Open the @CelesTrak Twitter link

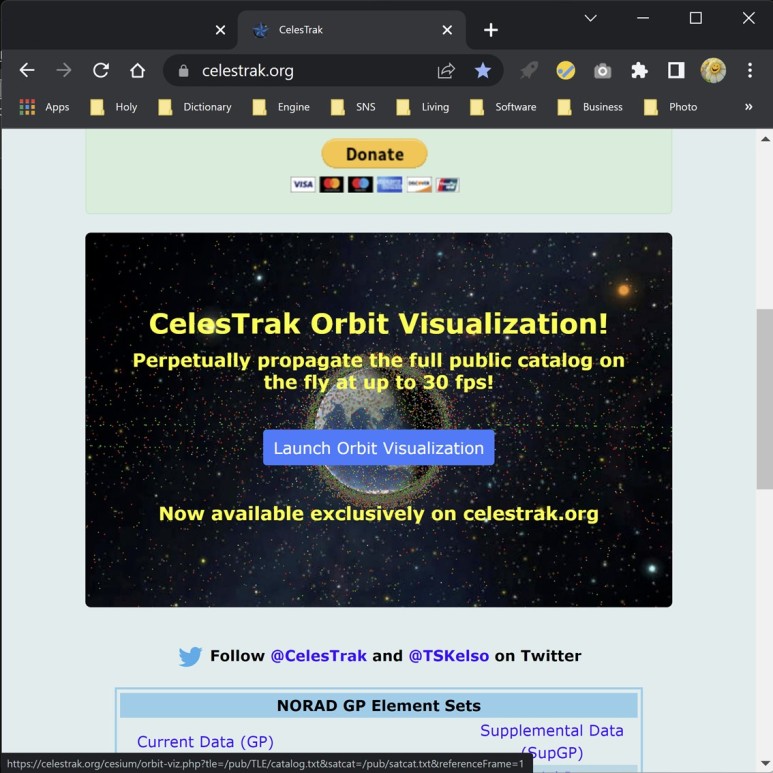click(x=318, y=656)
